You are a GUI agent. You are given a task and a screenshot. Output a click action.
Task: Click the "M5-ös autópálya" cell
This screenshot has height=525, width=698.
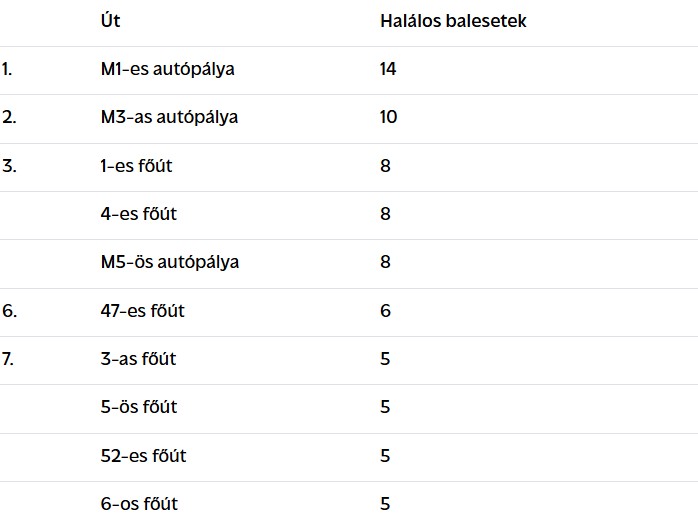click(x=169, y=262)
